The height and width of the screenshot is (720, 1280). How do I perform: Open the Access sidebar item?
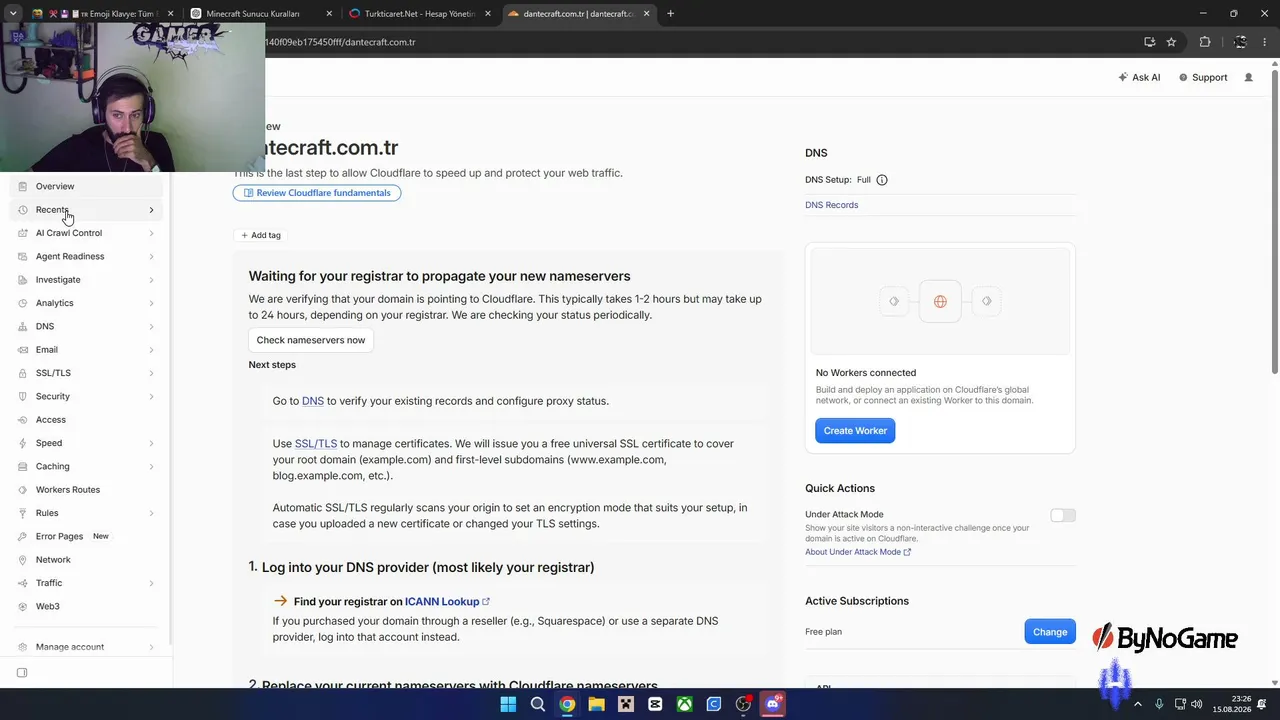pyautogui.click(x=86, y=420)
